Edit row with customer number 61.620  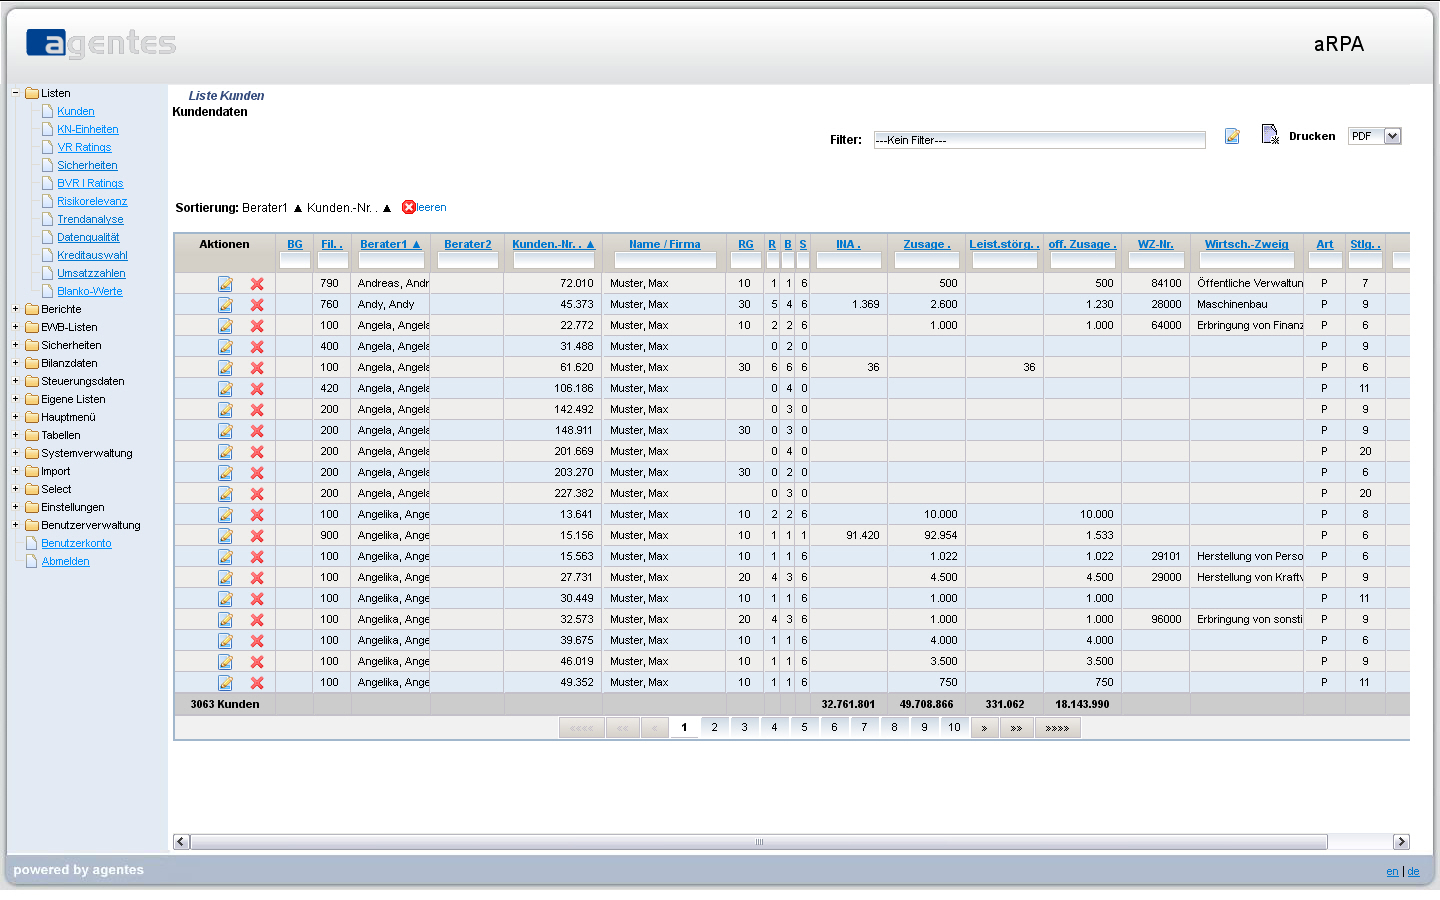(x=225, y=368)
